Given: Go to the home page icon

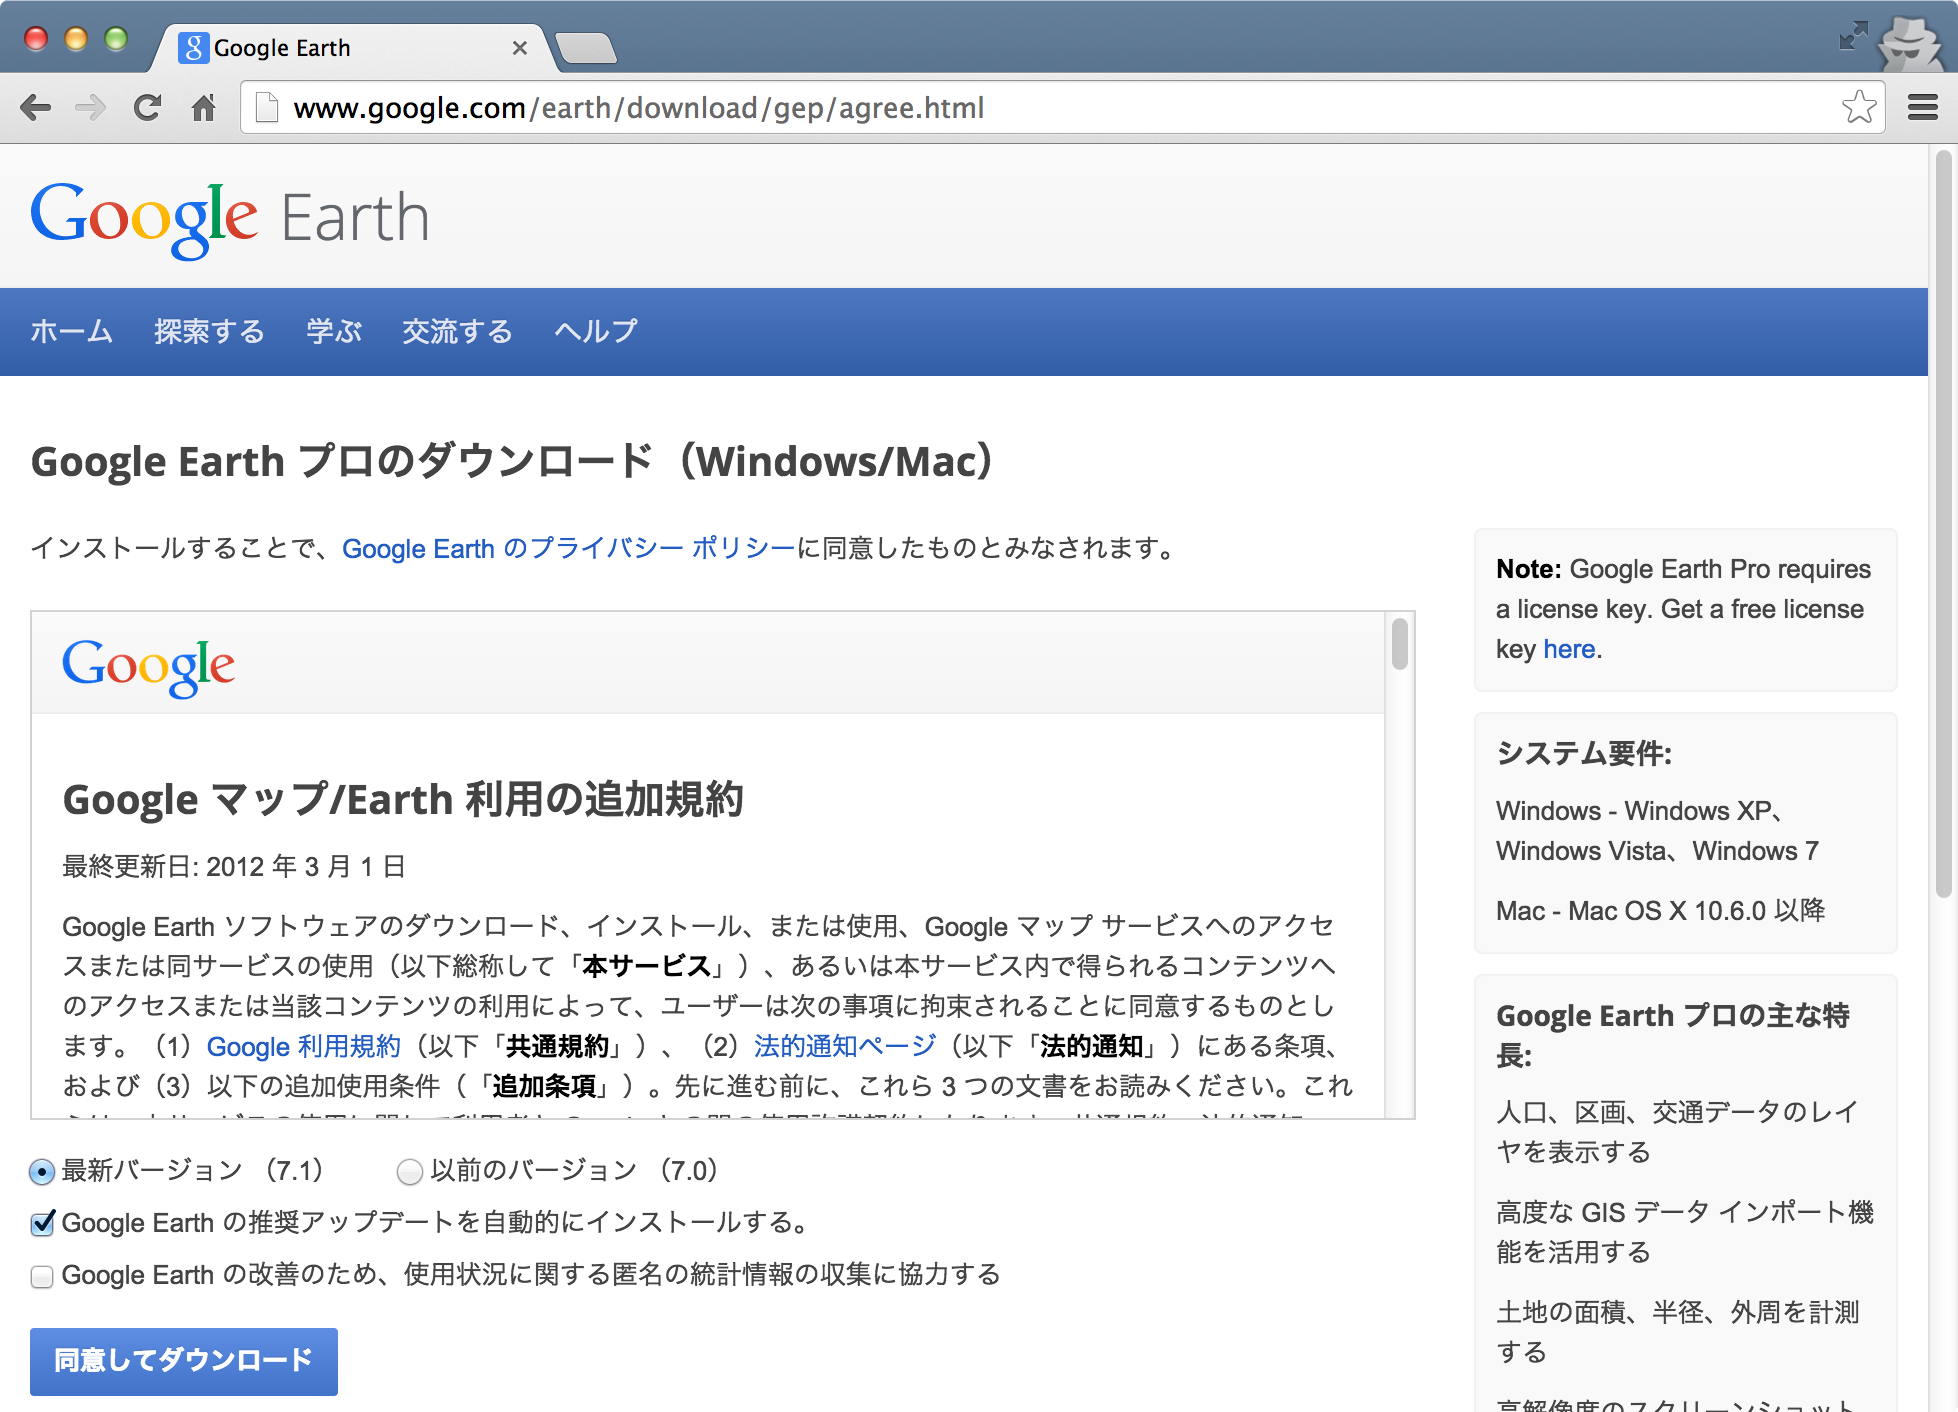Looking at the screenshot, I should [204, 107].
